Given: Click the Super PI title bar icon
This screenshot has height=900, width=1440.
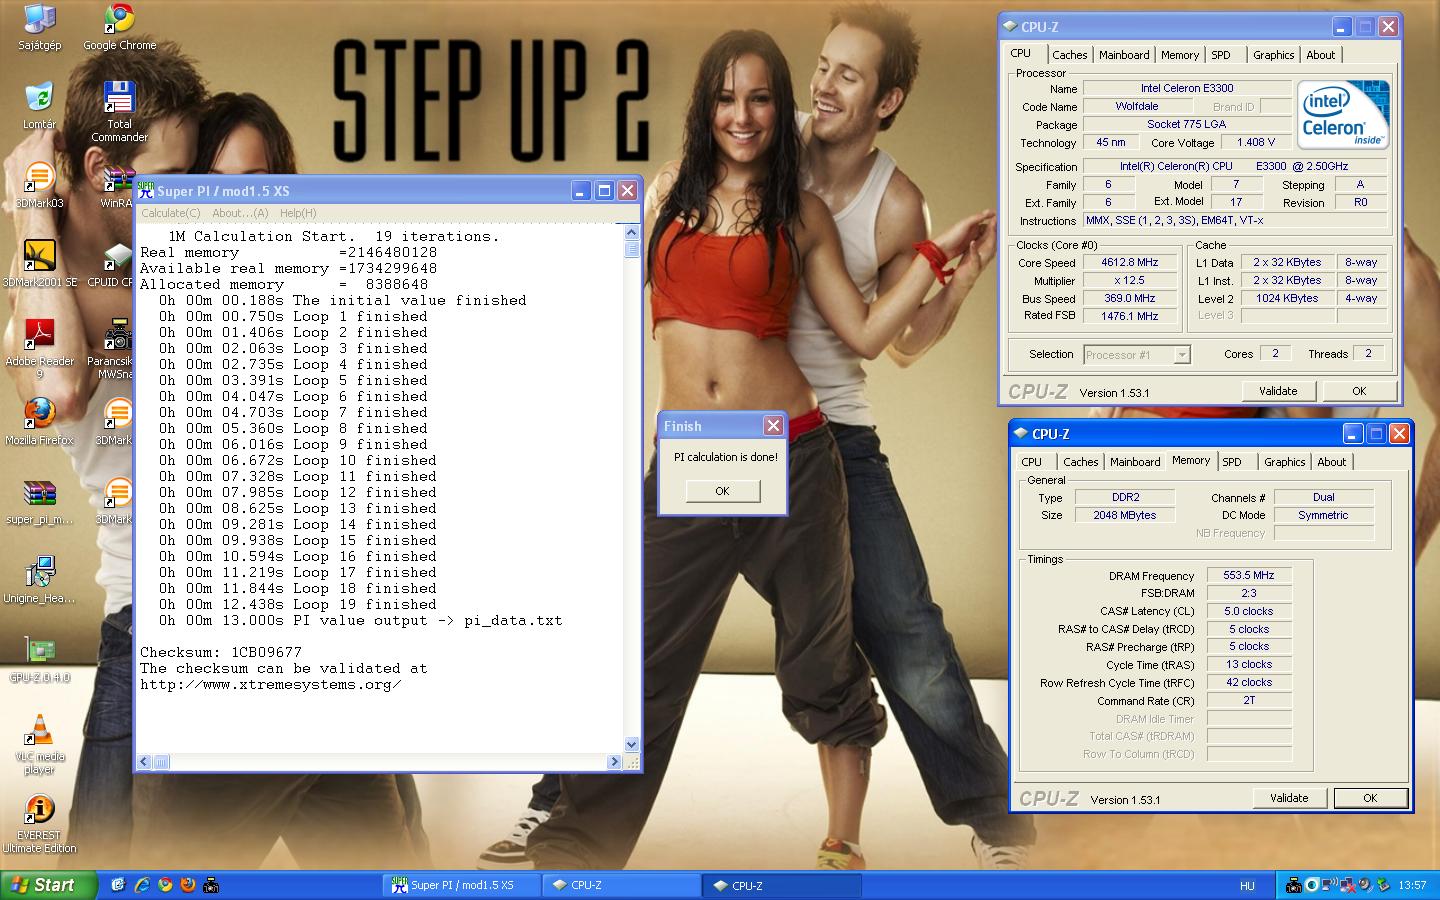Looking at the screenshot, I should [x=146, y=191].
